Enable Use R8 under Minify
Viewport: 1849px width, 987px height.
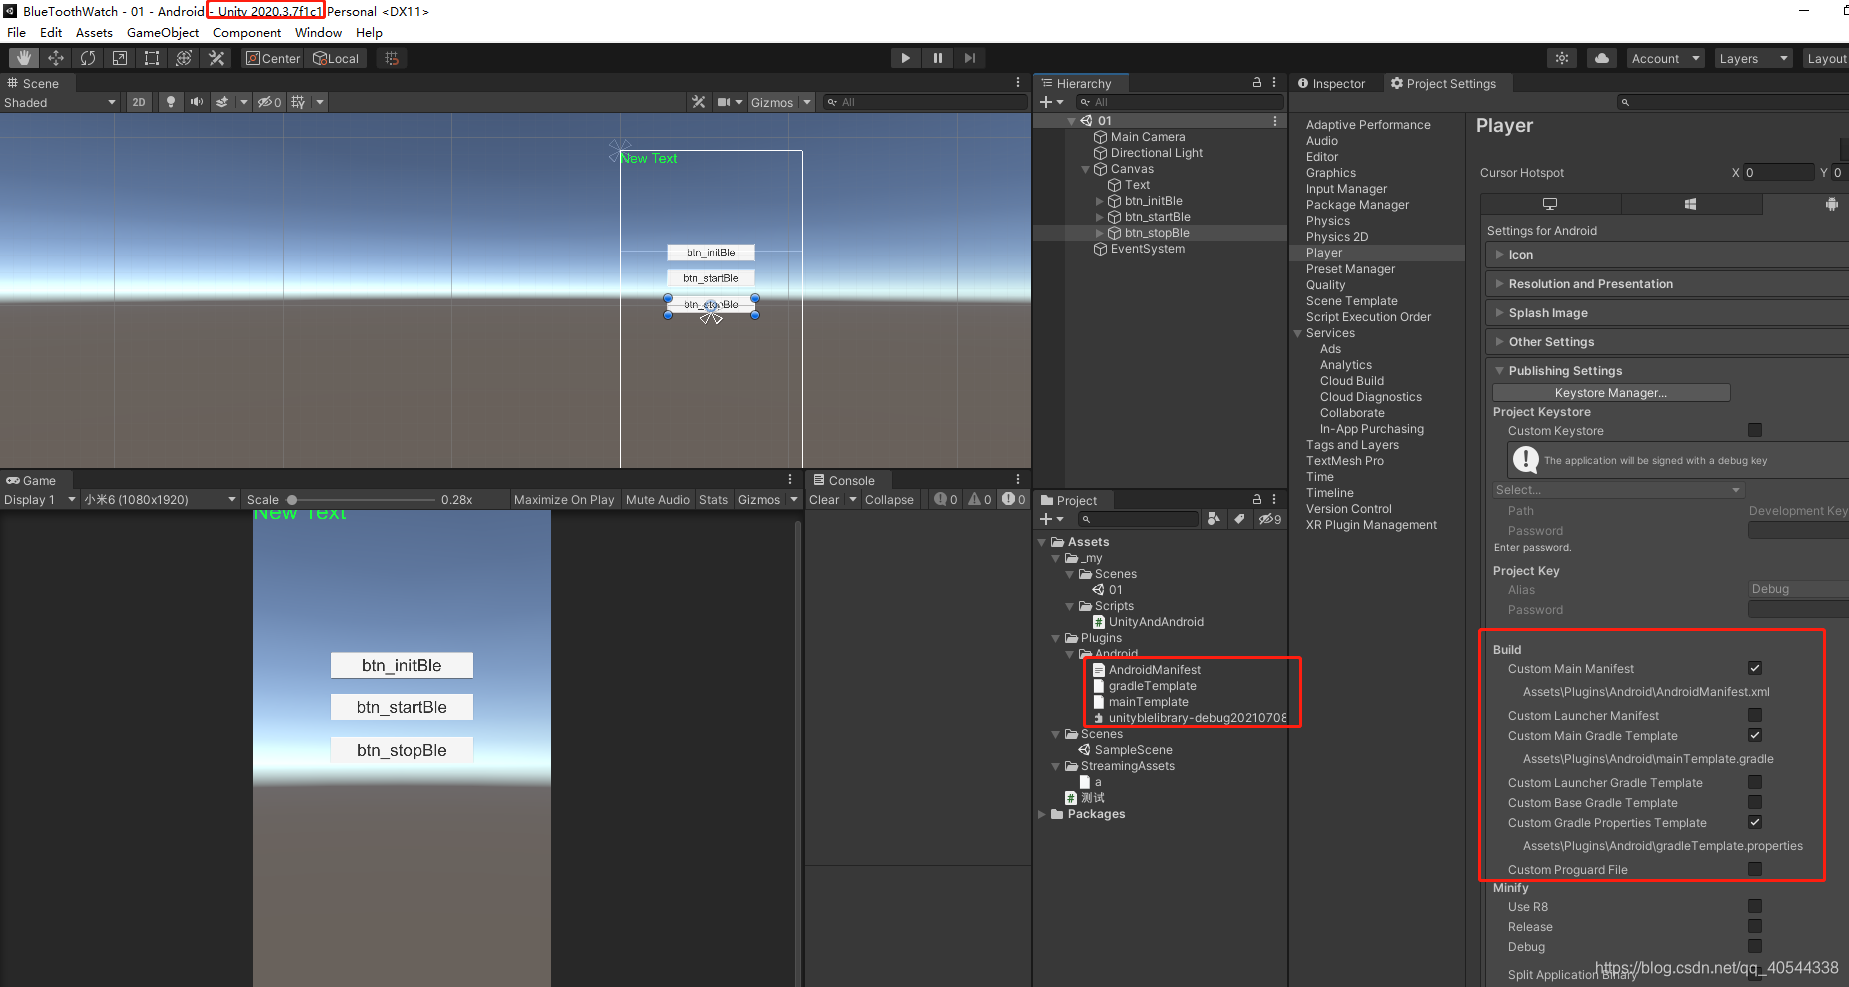[x=1755, y=906]
